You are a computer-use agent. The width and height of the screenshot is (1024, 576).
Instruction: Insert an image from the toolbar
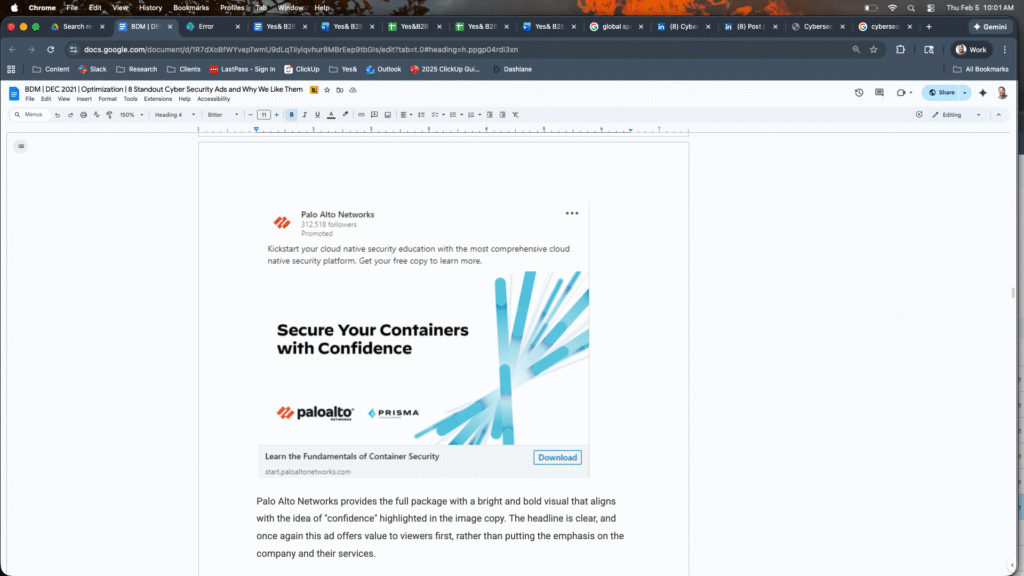pos(388,114)
